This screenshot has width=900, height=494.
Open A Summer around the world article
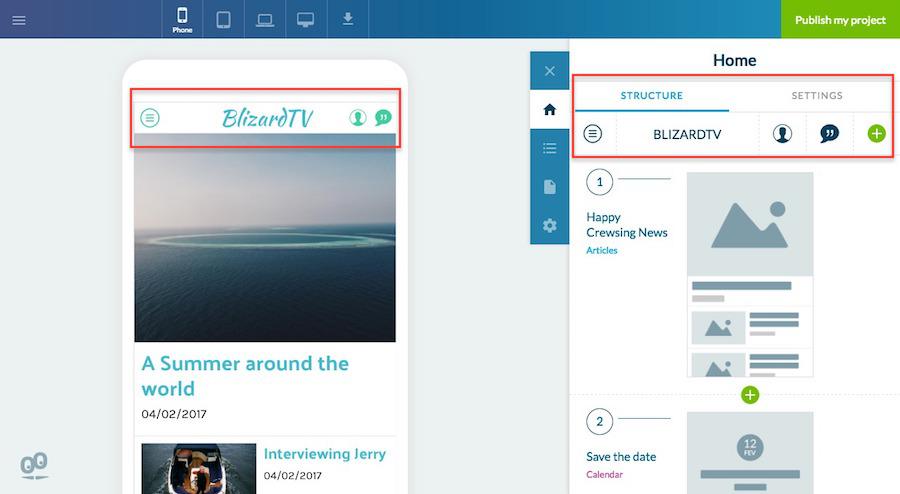(245, 375)
